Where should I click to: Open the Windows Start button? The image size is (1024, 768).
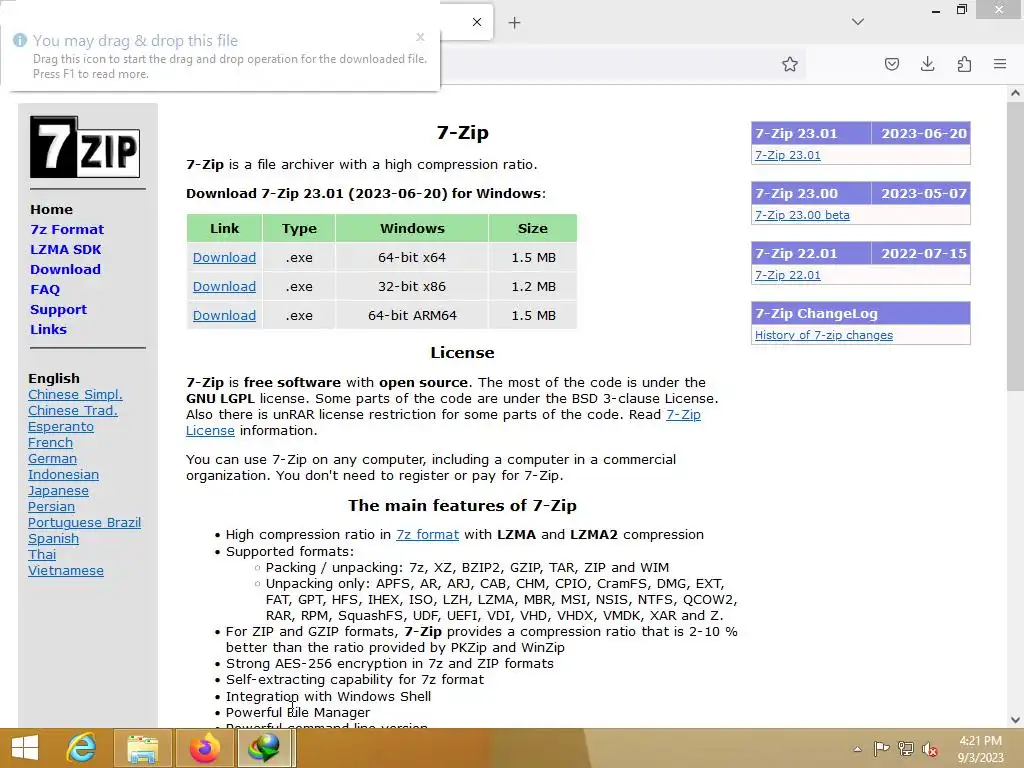(x=25, y=748)
